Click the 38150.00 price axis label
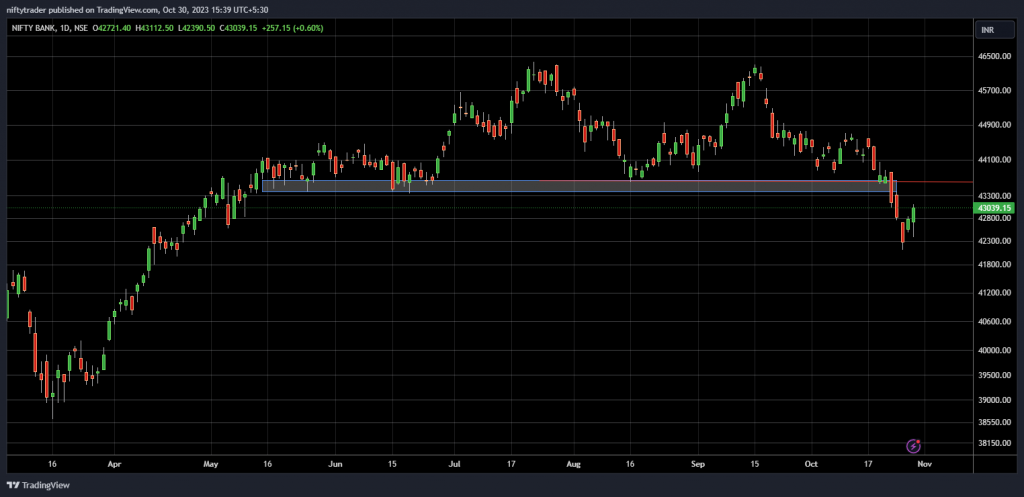The width and height of the screenshot is (1024, 497). (995, 443)
